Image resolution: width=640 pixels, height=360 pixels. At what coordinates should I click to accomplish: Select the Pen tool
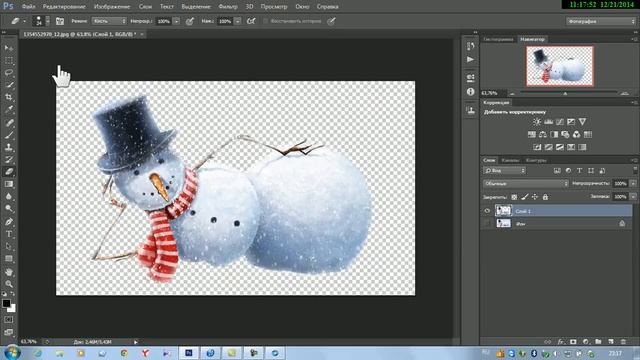9,222
